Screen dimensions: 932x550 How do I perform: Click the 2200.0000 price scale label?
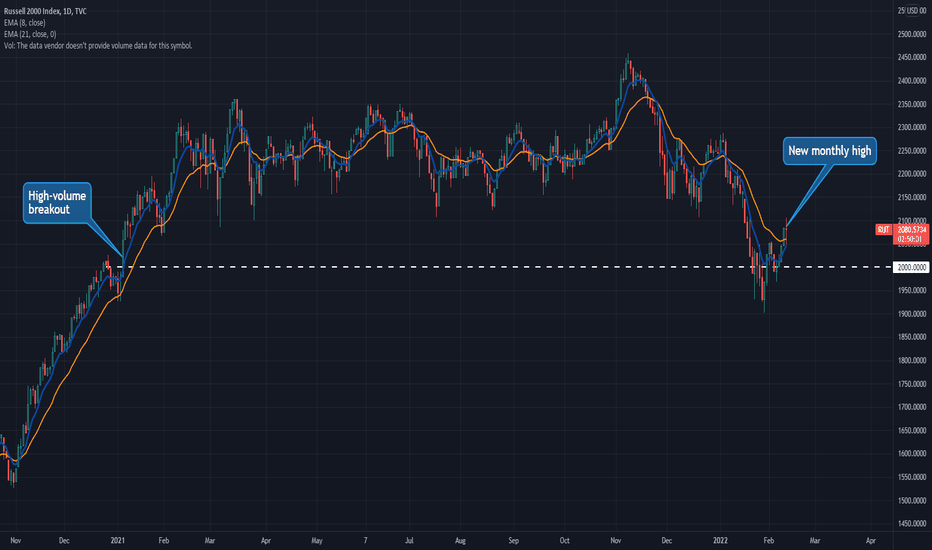point(912,174)
